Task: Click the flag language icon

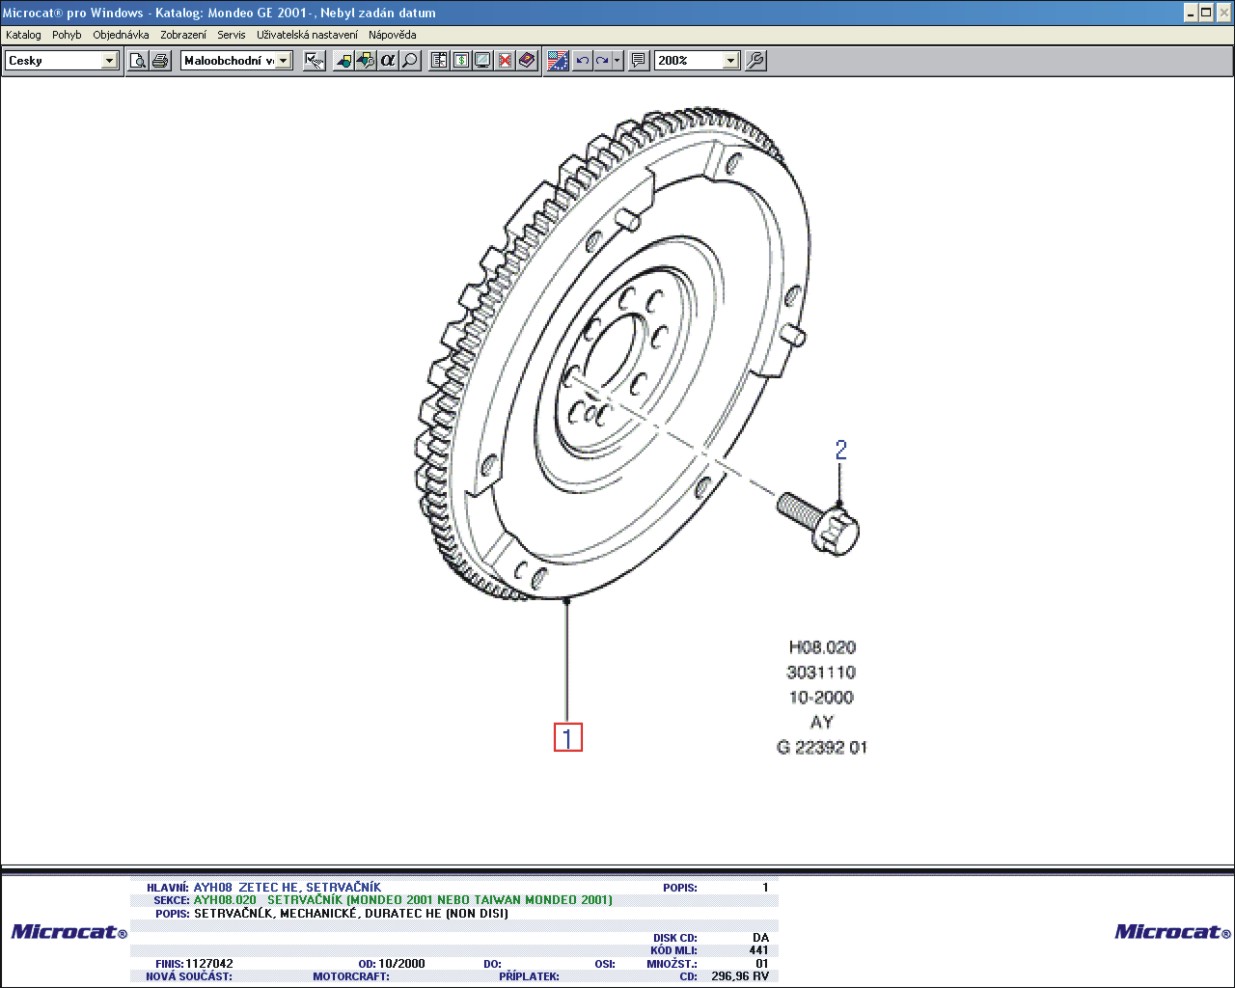Action: pos(558,61)
